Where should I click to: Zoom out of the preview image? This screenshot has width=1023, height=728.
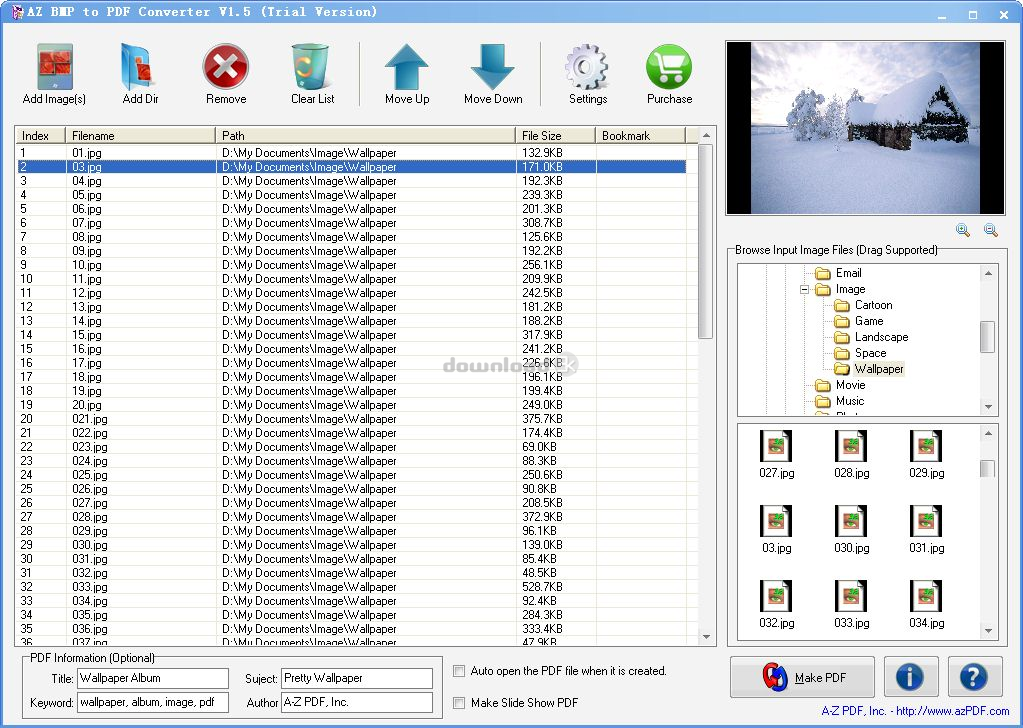click(x=990, y=230)
